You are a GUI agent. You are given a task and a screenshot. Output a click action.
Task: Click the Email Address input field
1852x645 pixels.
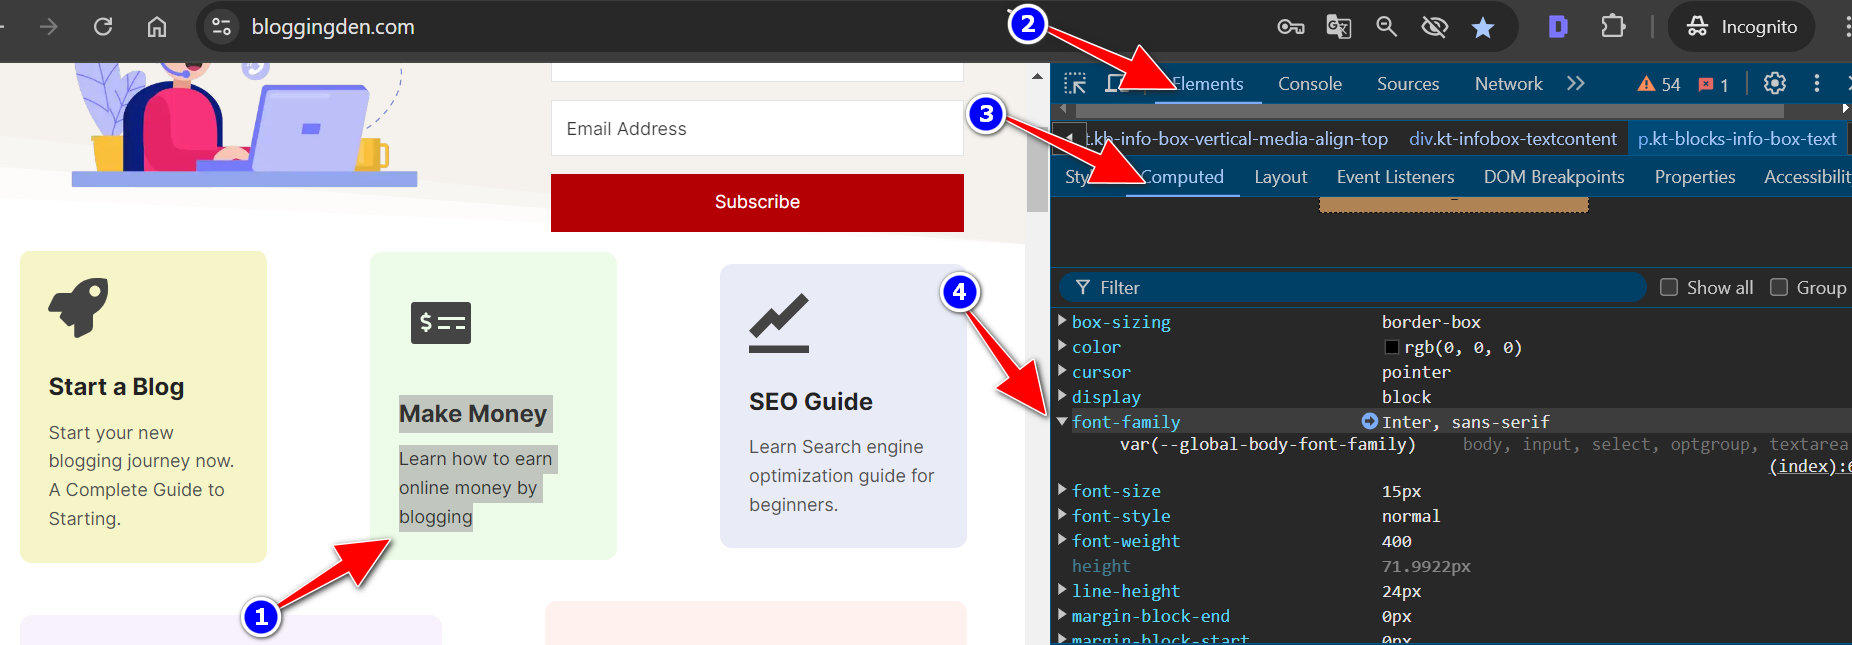click(x=757, y=128)
